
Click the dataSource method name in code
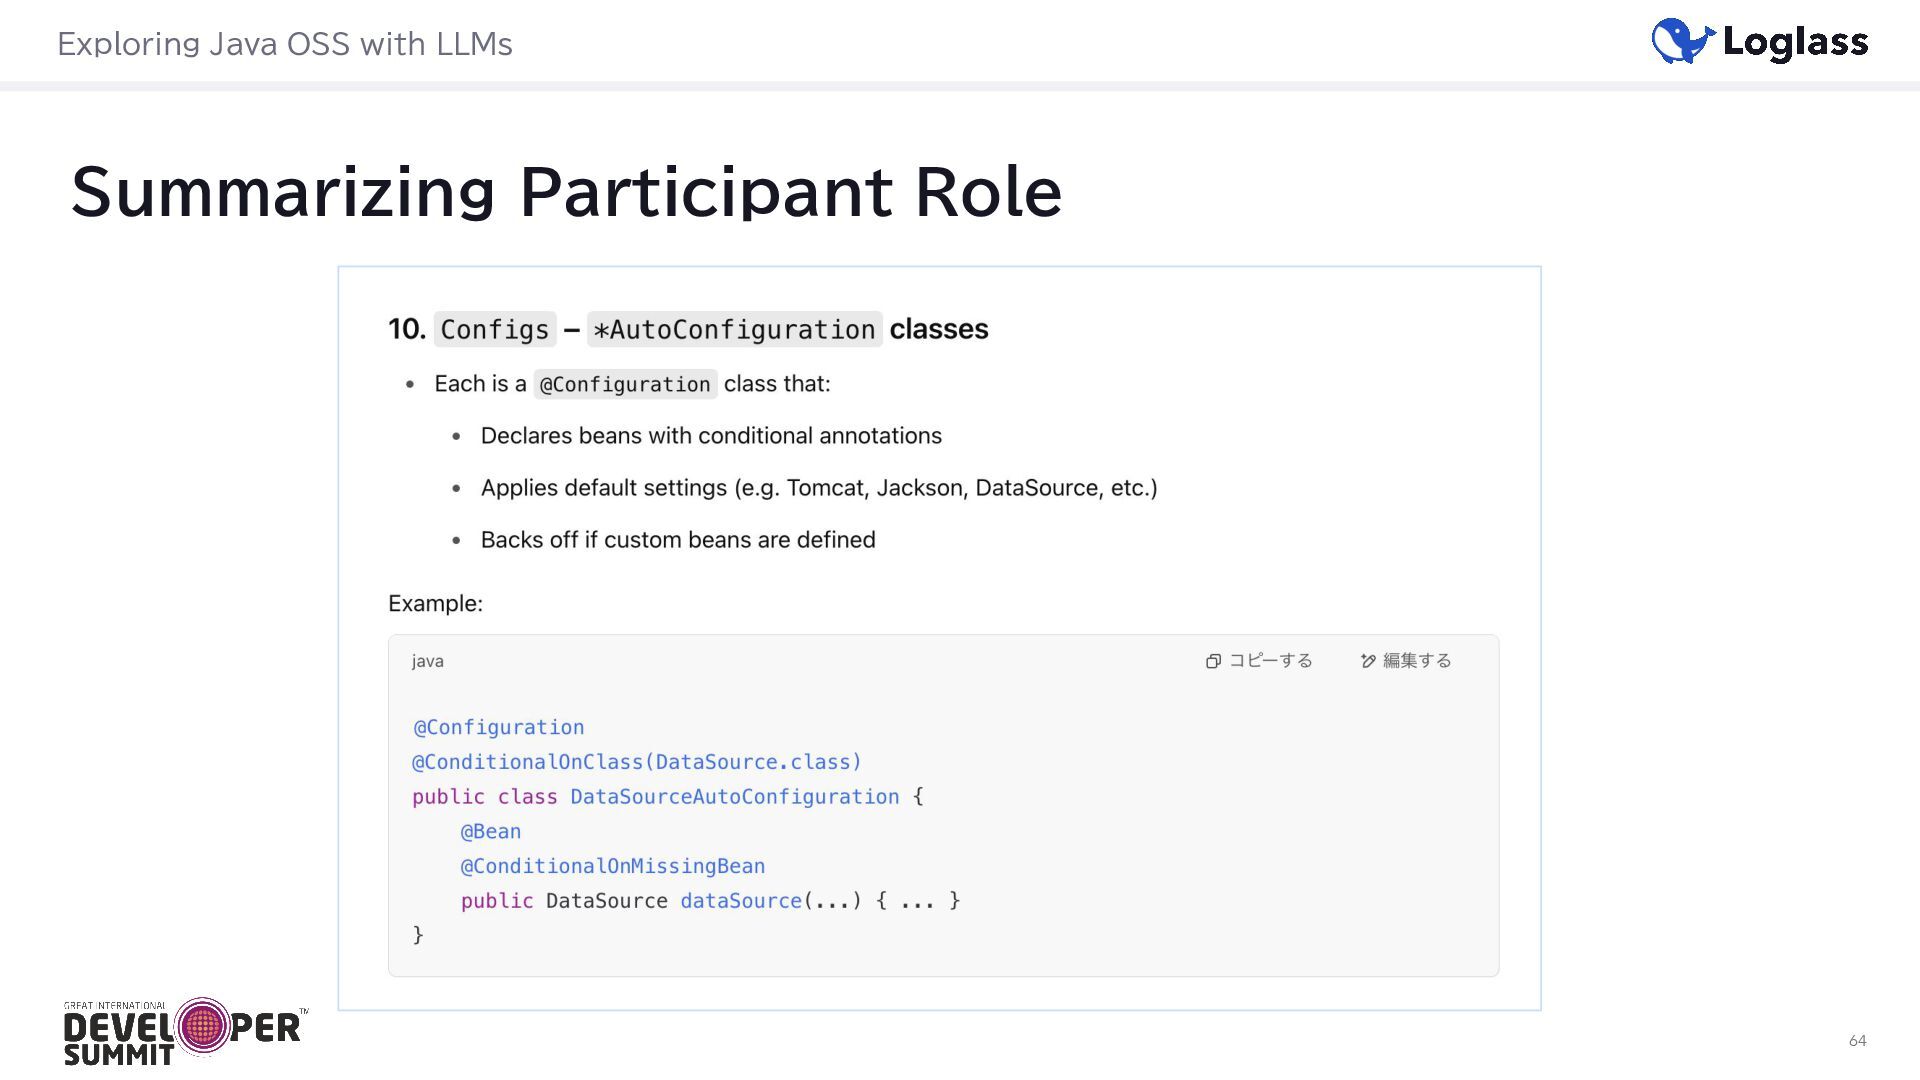pos(740,901)
